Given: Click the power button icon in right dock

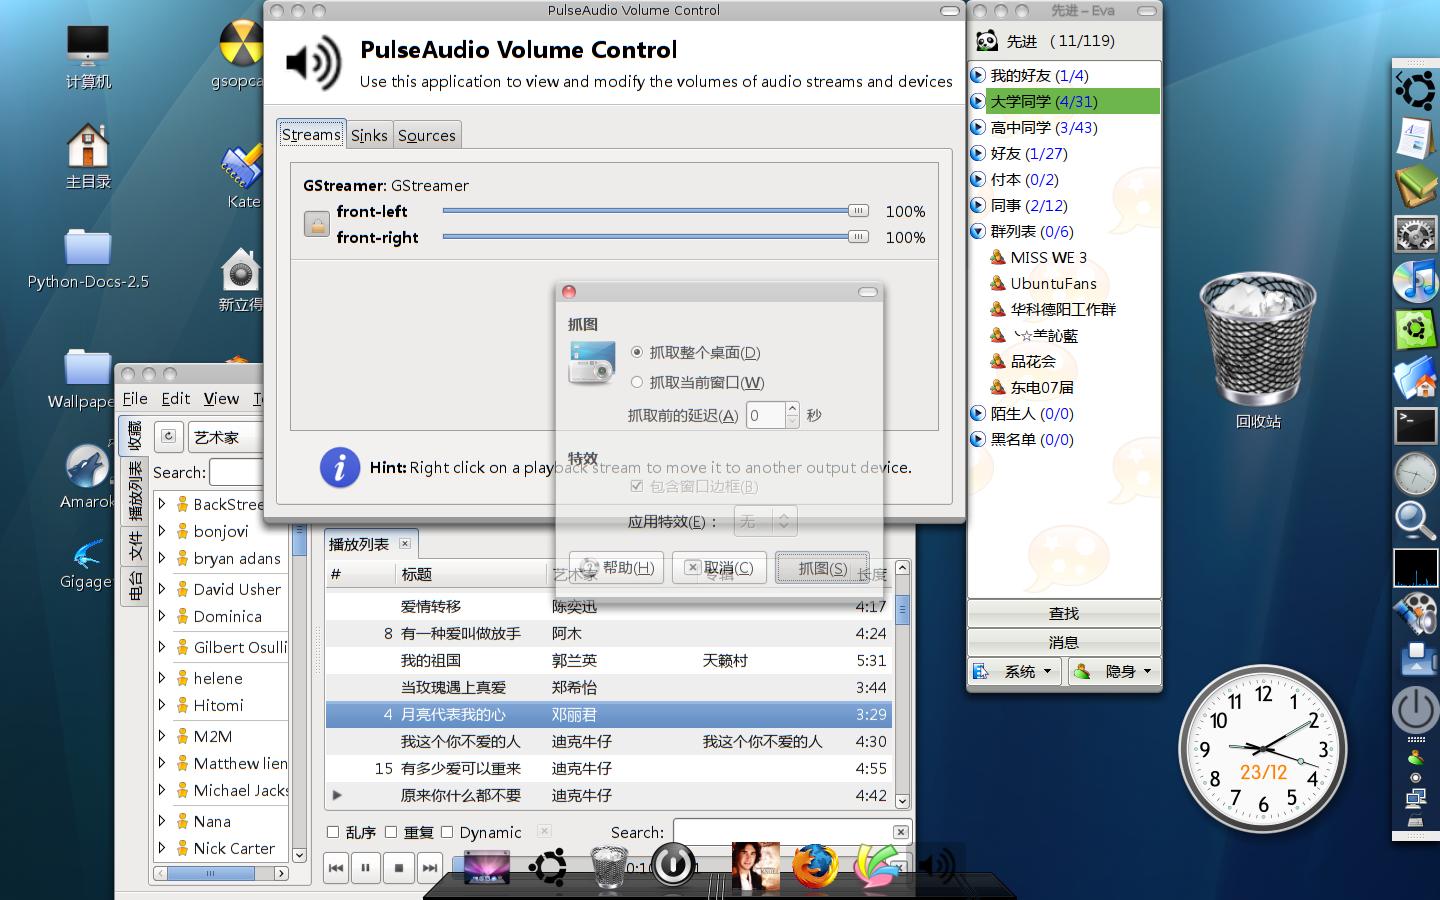Looking at the screenshot, I should click(x=1416, y=709).
